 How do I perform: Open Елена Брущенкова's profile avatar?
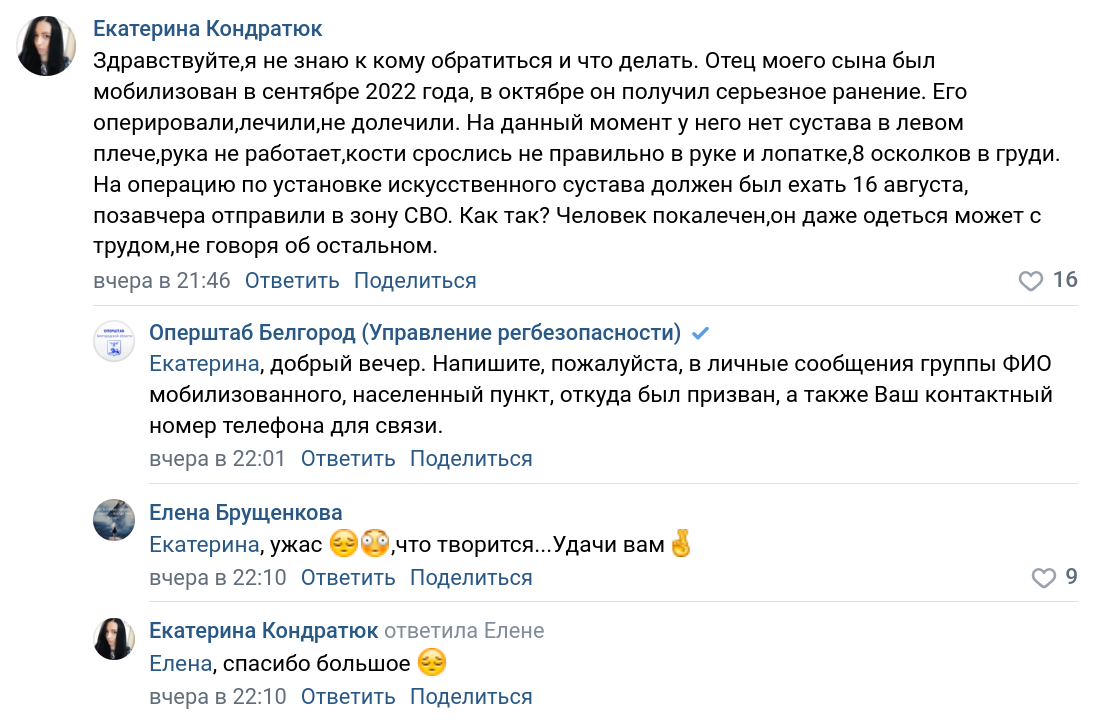114,520
